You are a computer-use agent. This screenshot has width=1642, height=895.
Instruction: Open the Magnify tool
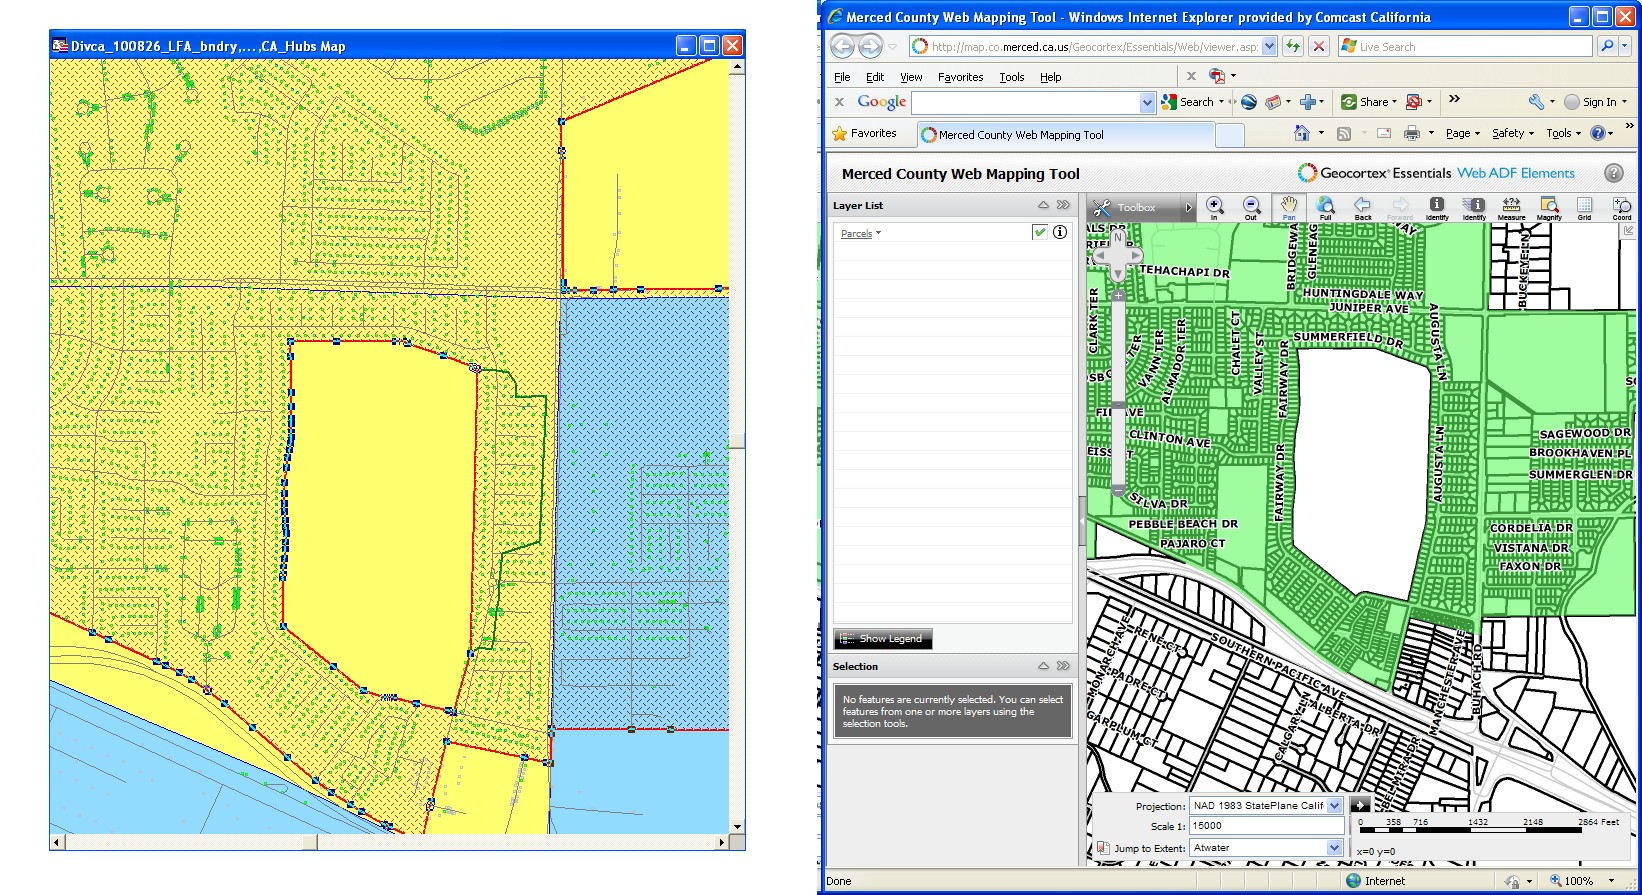point(1549,207)
